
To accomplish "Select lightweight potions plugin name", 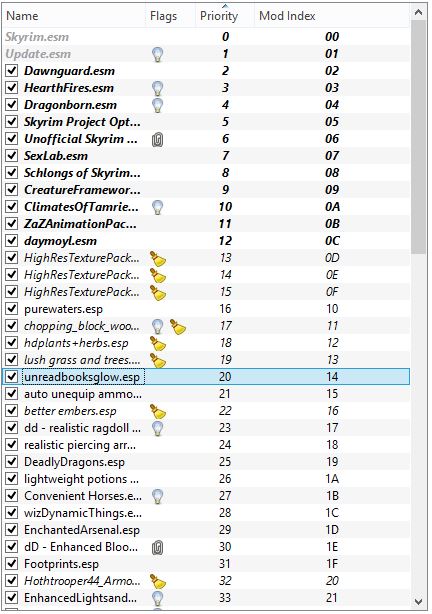I will 81,479.
